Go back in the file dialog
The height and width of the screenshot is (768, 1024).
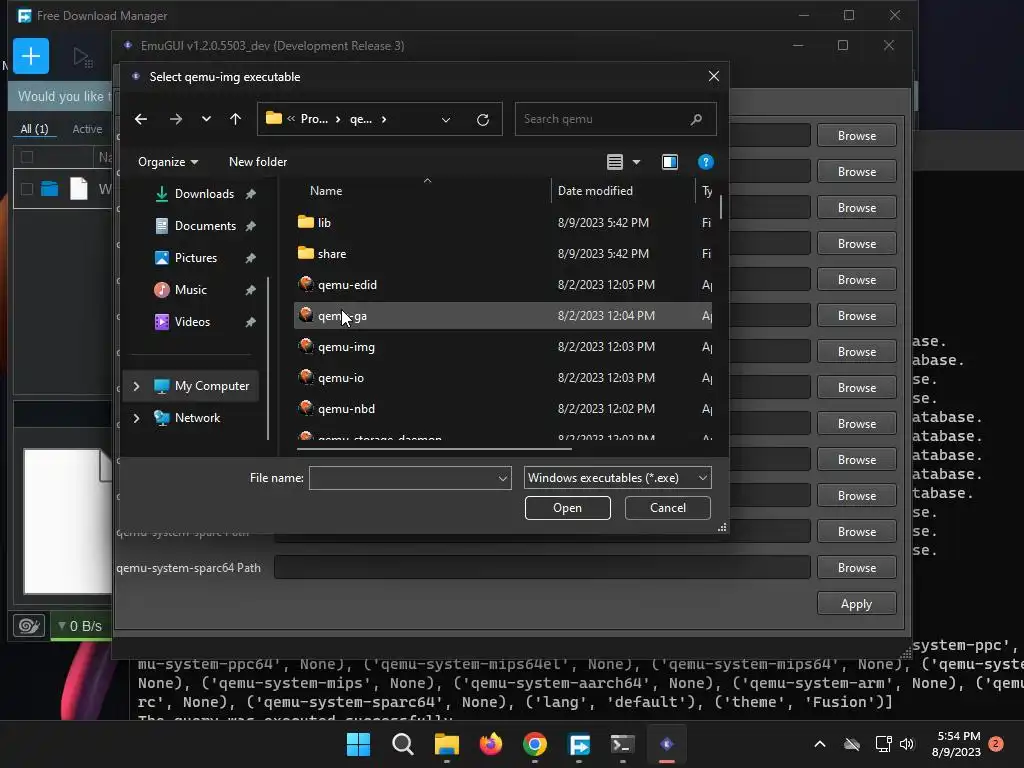point(140,119)
